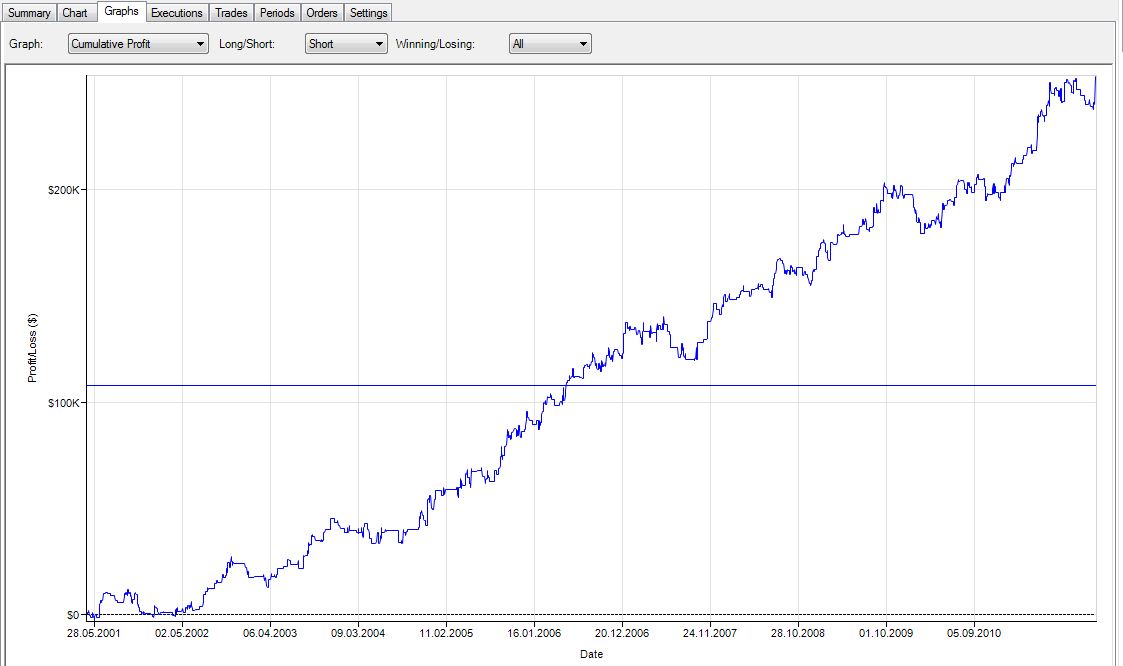Switch to the Periods tab
1123x666 pixels.
[277, 13]
